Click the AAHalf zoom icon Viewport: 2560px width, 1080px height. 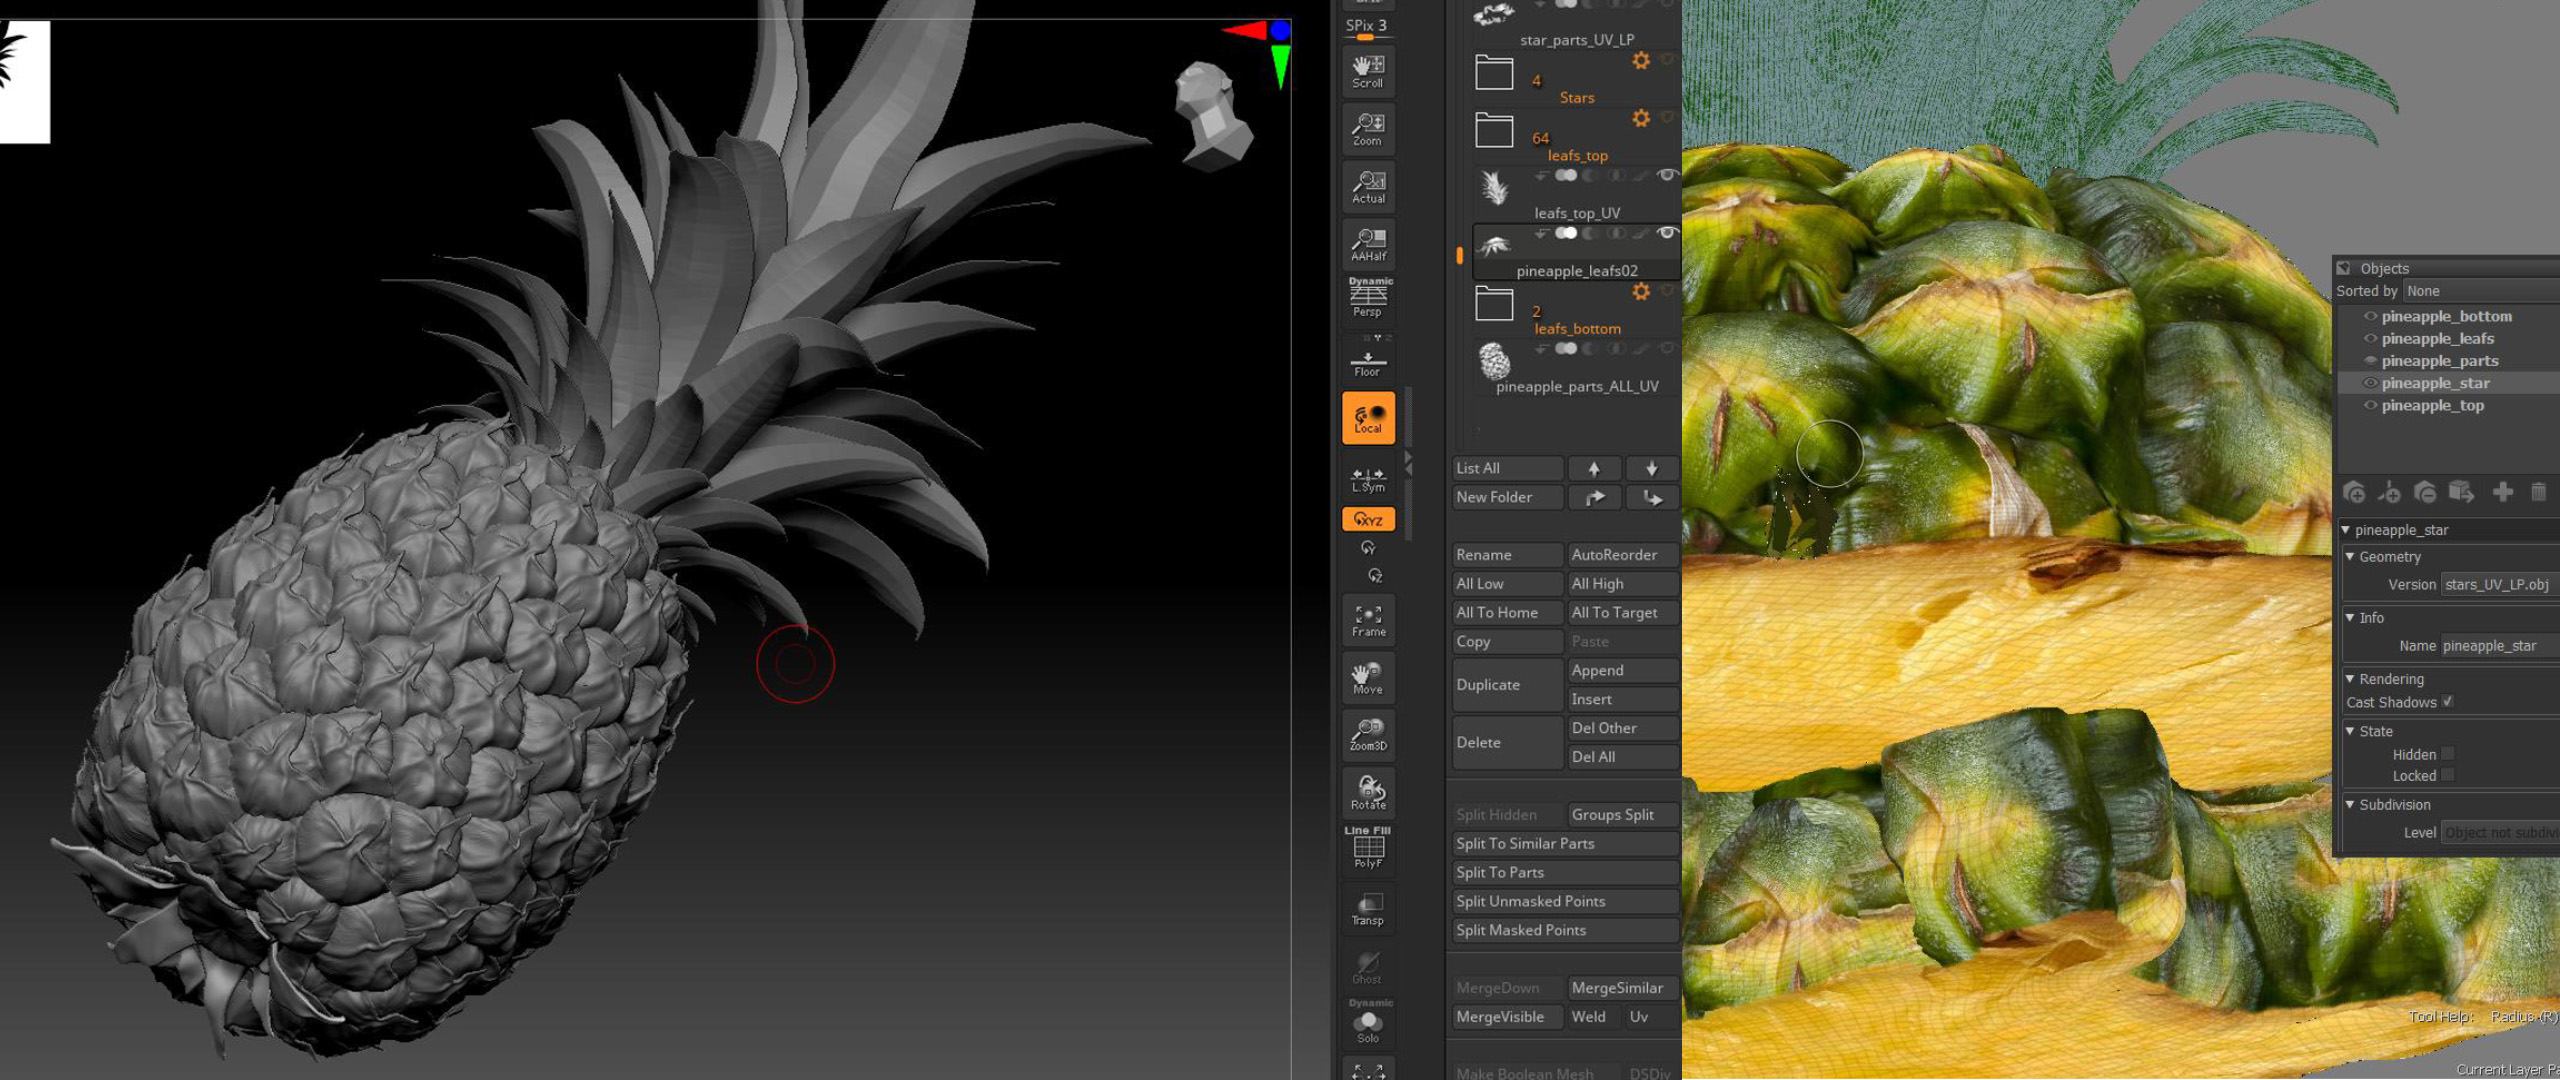tap(1368, 245)
